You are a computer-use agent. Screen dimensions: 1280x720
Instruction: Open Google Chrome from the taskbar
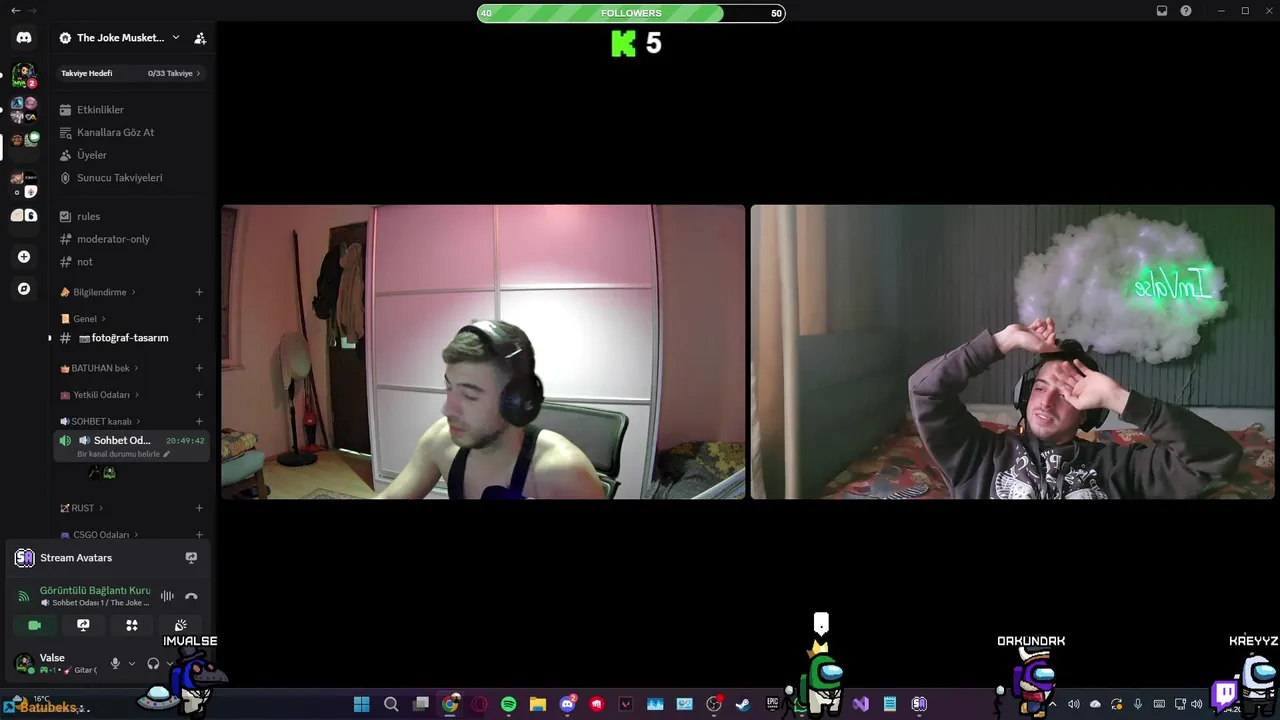[x=450, y=704]
